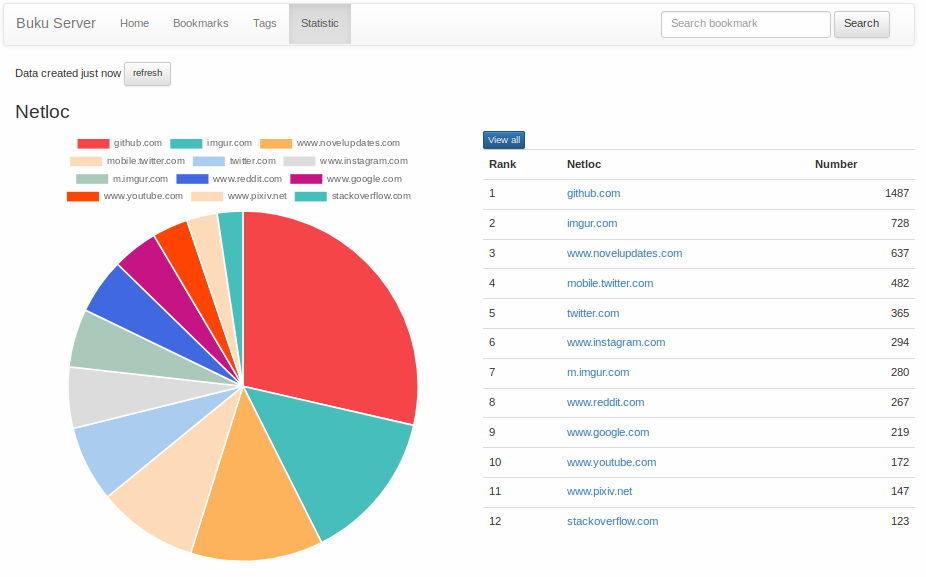Click the Rank column header
This screenshot has width=926, height=577.
coord(503,164)
